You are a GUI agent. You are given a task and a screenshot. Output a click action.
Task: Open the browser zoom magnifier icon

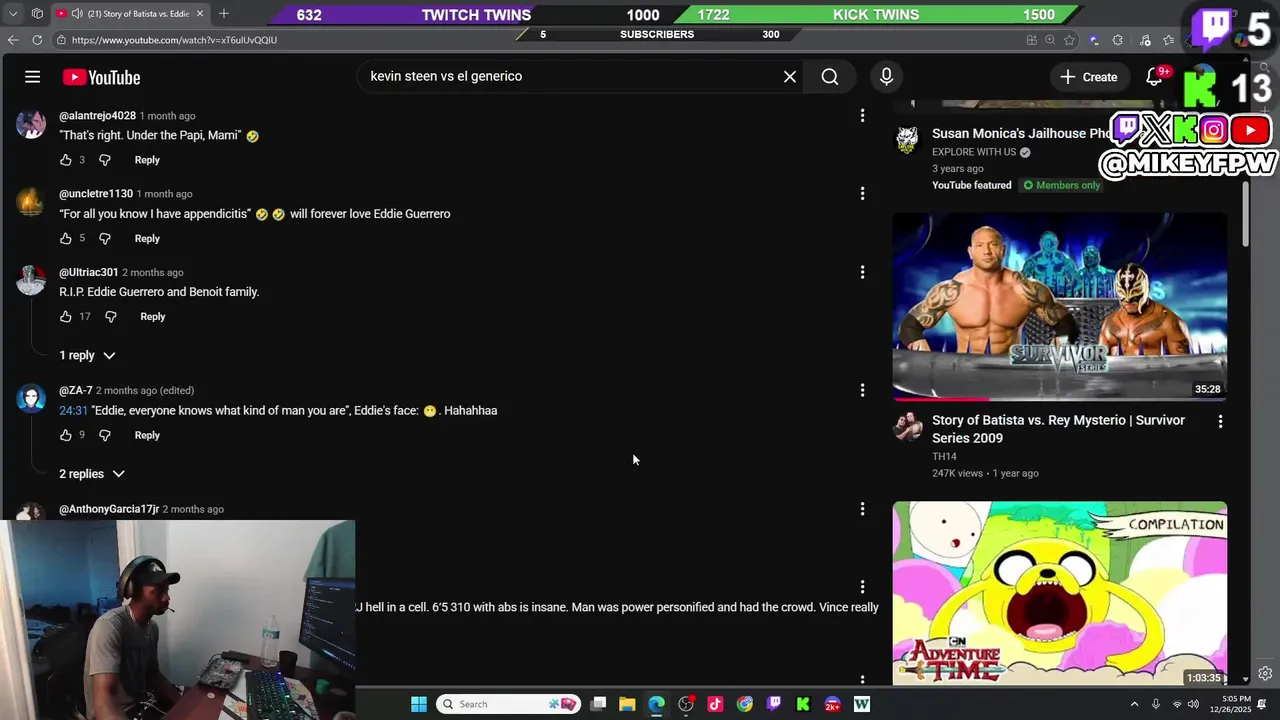coord(1050,40)
